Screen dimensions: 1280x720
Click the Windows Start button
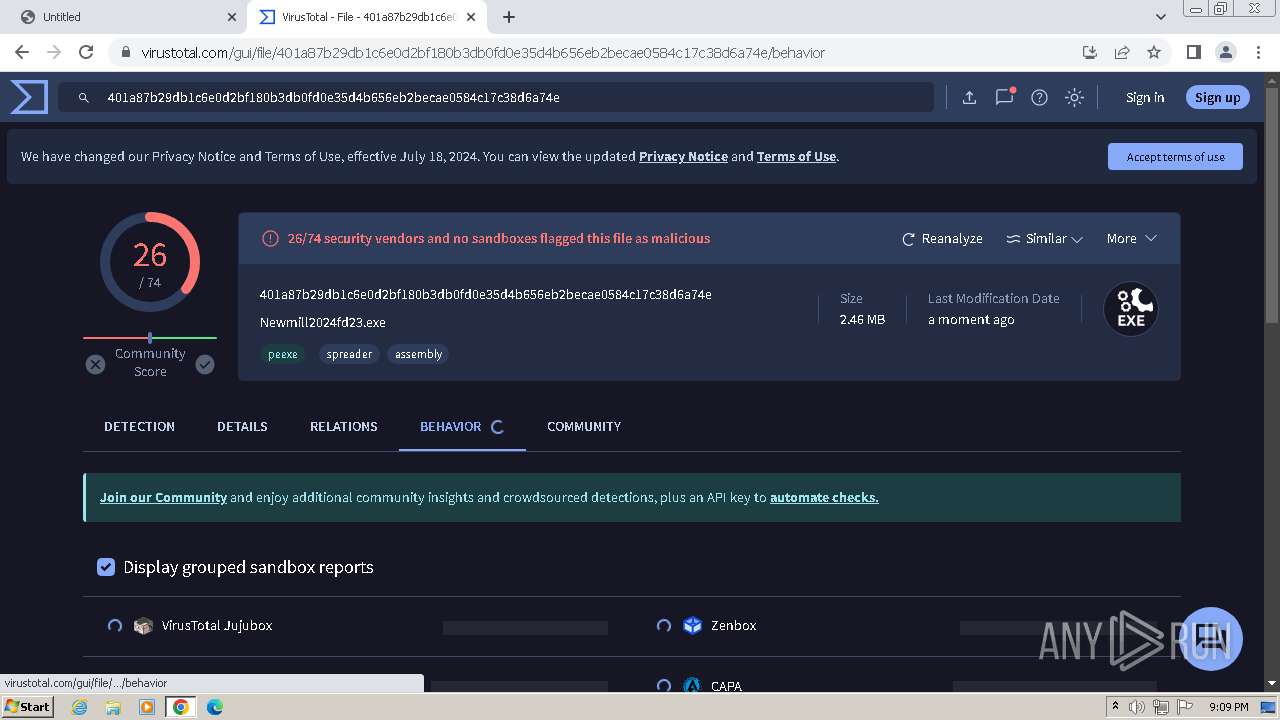[27, 707]
